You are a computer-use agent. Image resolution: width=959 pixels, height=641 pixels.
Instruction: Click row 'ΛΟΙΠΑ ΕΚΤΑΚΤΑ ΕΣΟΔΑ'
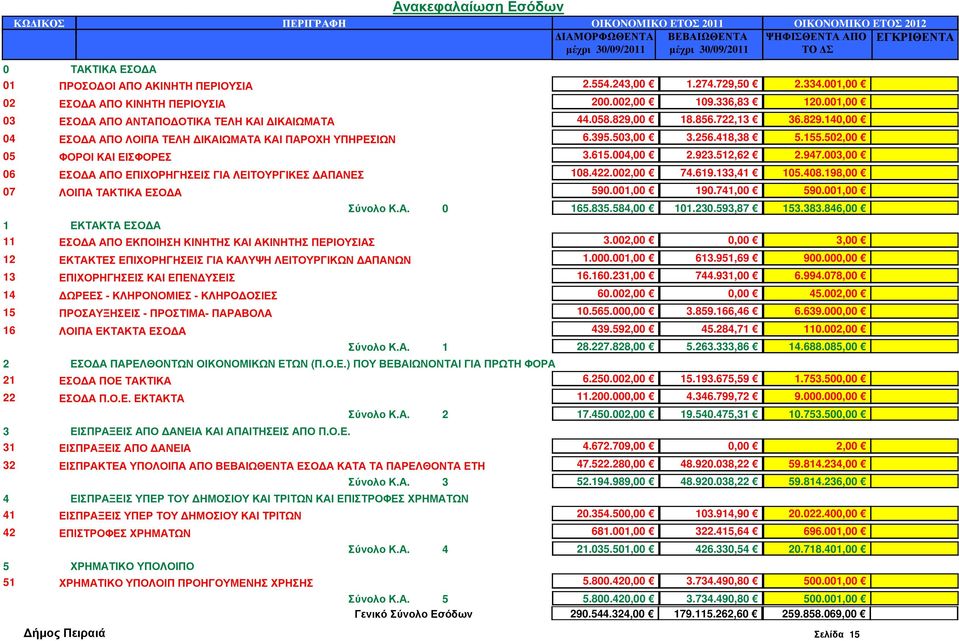click(122, 331)
